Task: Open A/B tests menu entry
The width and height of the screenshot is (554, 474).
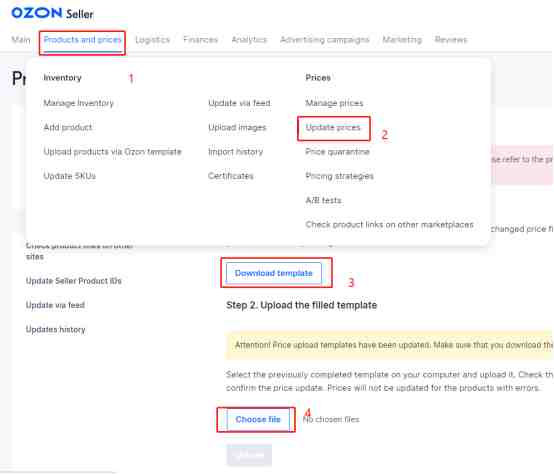Action: 324,200
